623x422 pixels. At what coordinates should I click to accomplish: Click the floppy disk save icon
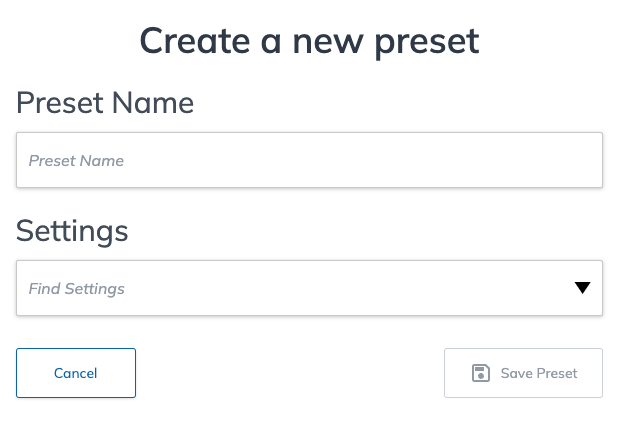coord(480,373)
